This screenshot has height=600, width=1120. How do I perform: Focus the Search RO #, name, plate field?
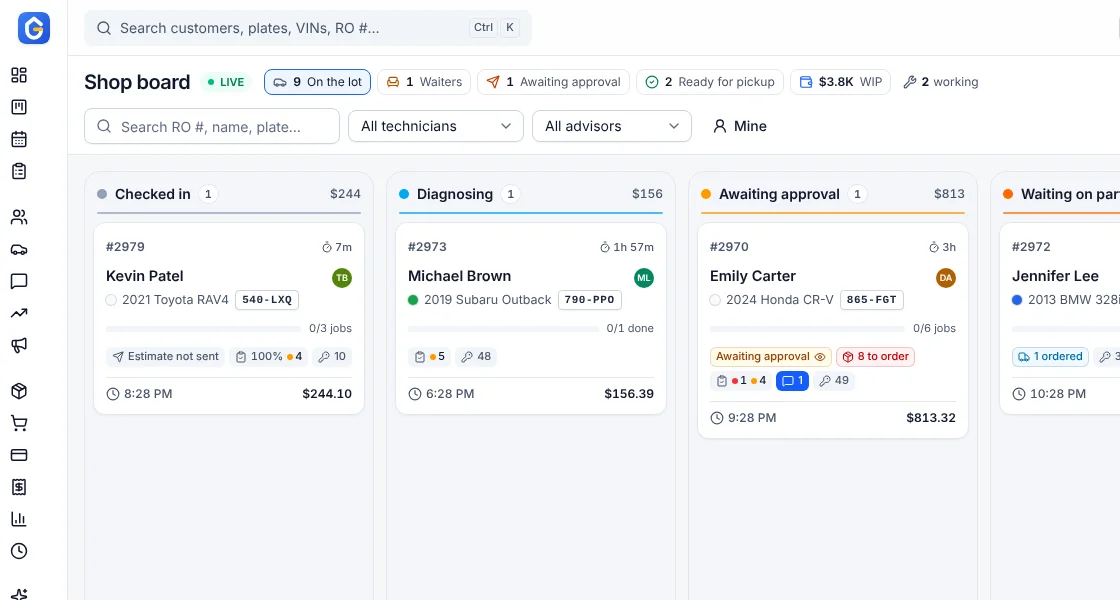(211, 126)
